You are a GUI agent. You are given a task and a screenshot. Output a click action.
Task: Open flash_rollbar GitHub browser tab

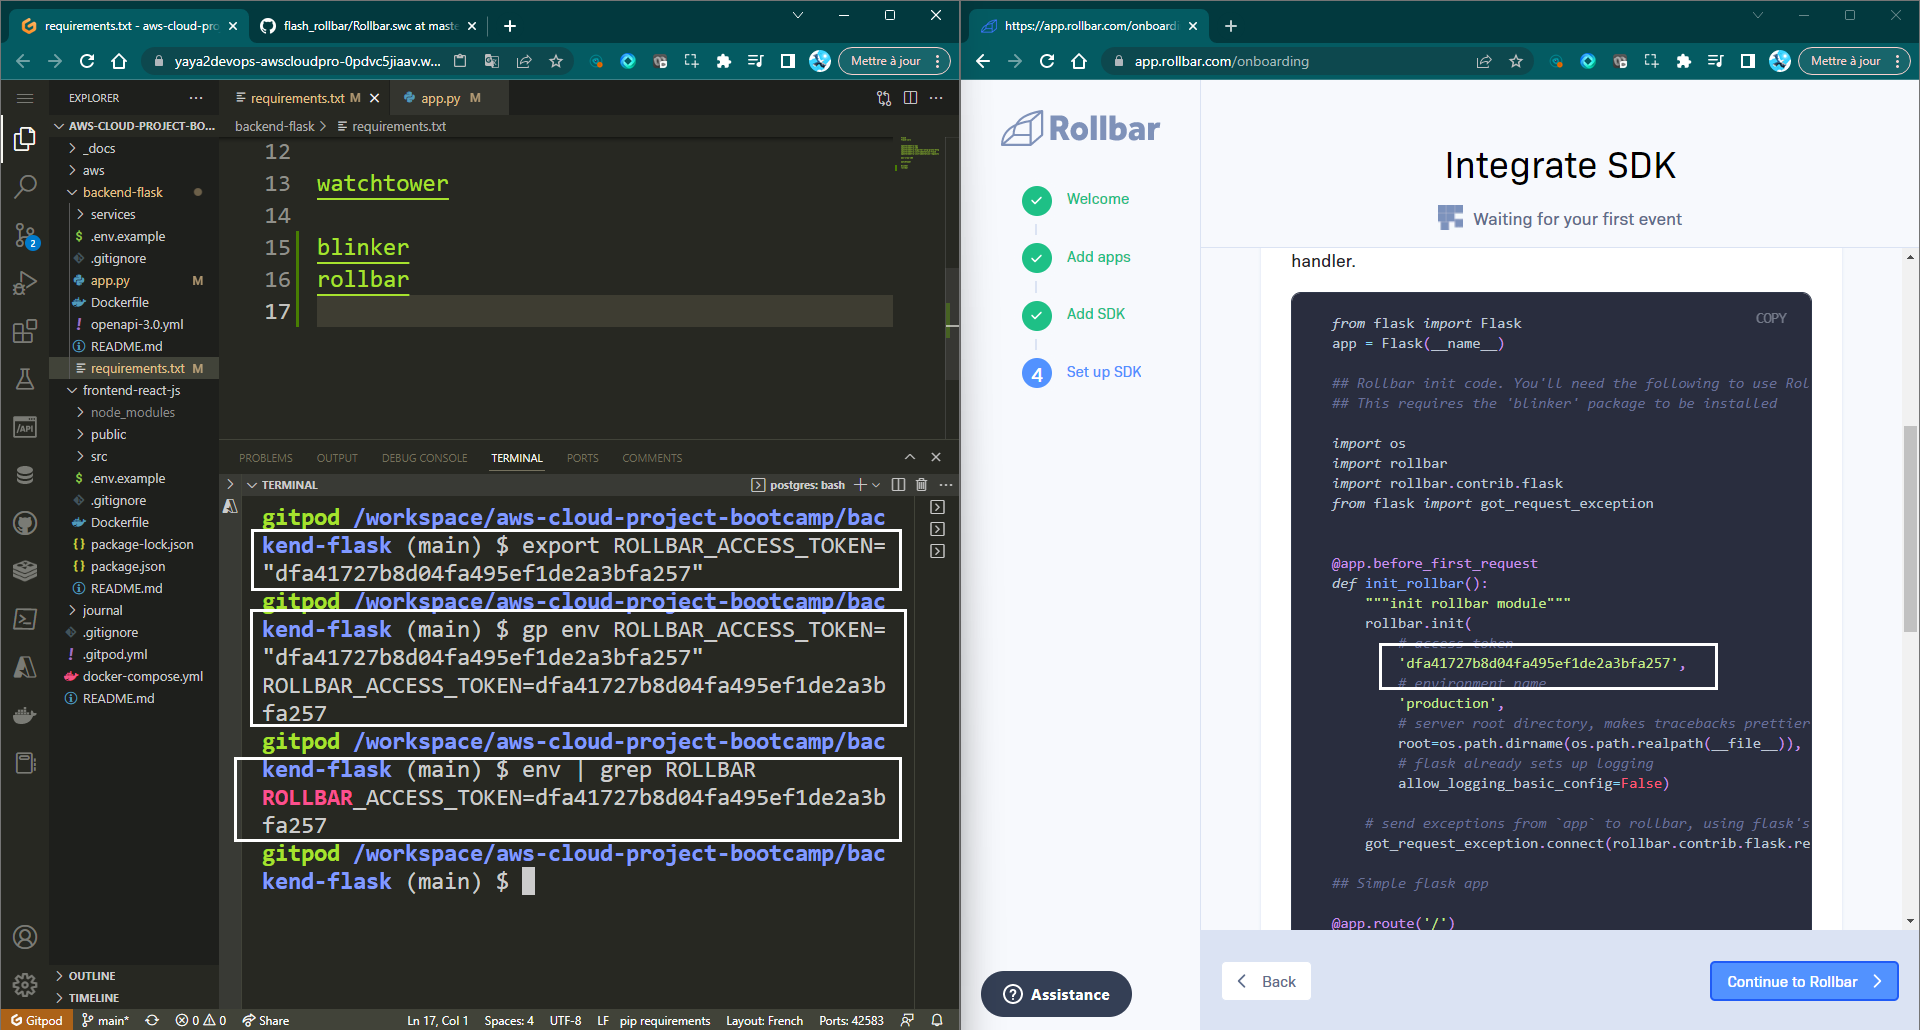[x=368, y=26]
